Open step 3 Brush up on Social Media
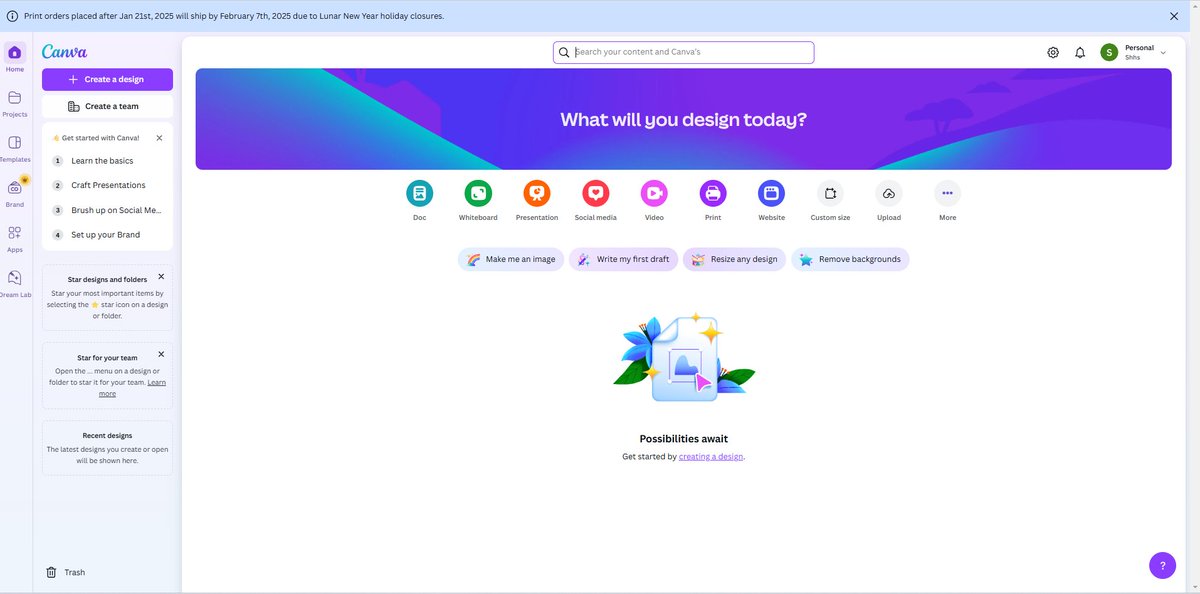Image resolution: width=1200 pixels, height=594 pixels. tap(107, 210)
